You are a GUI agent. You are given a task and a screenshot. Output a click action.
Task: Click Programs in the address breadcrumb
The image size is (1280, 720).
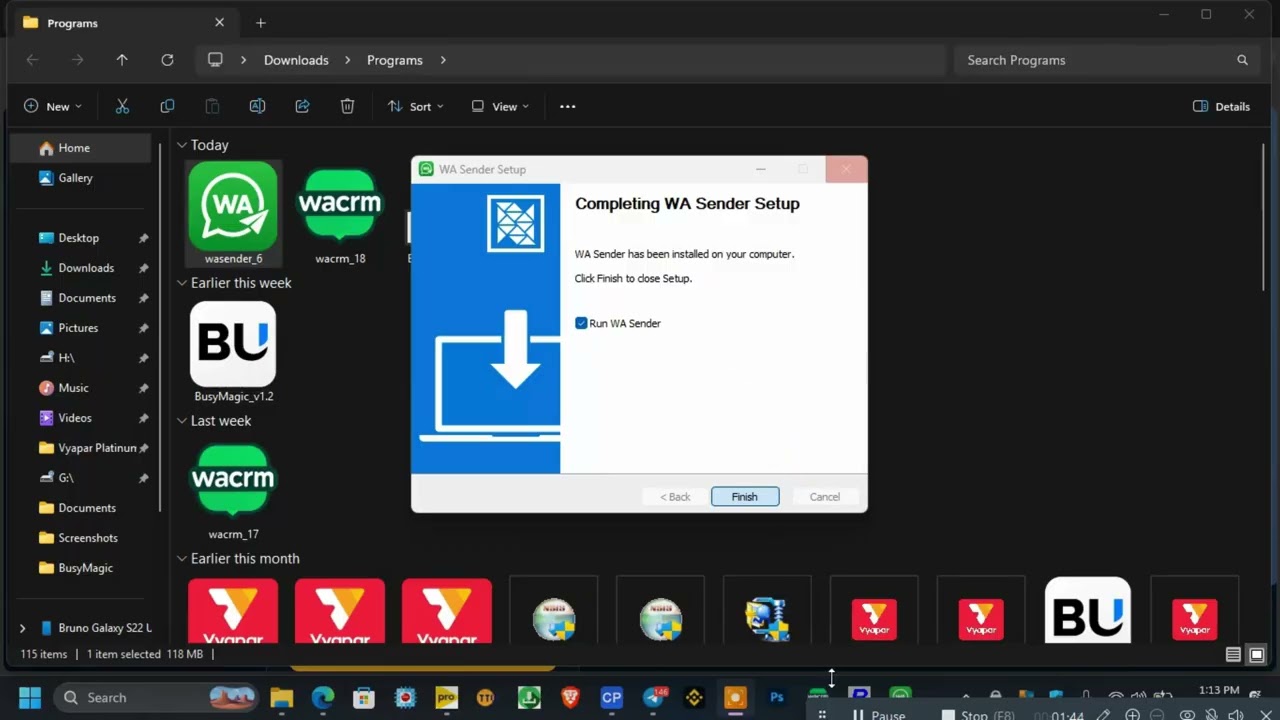[395, 60]
